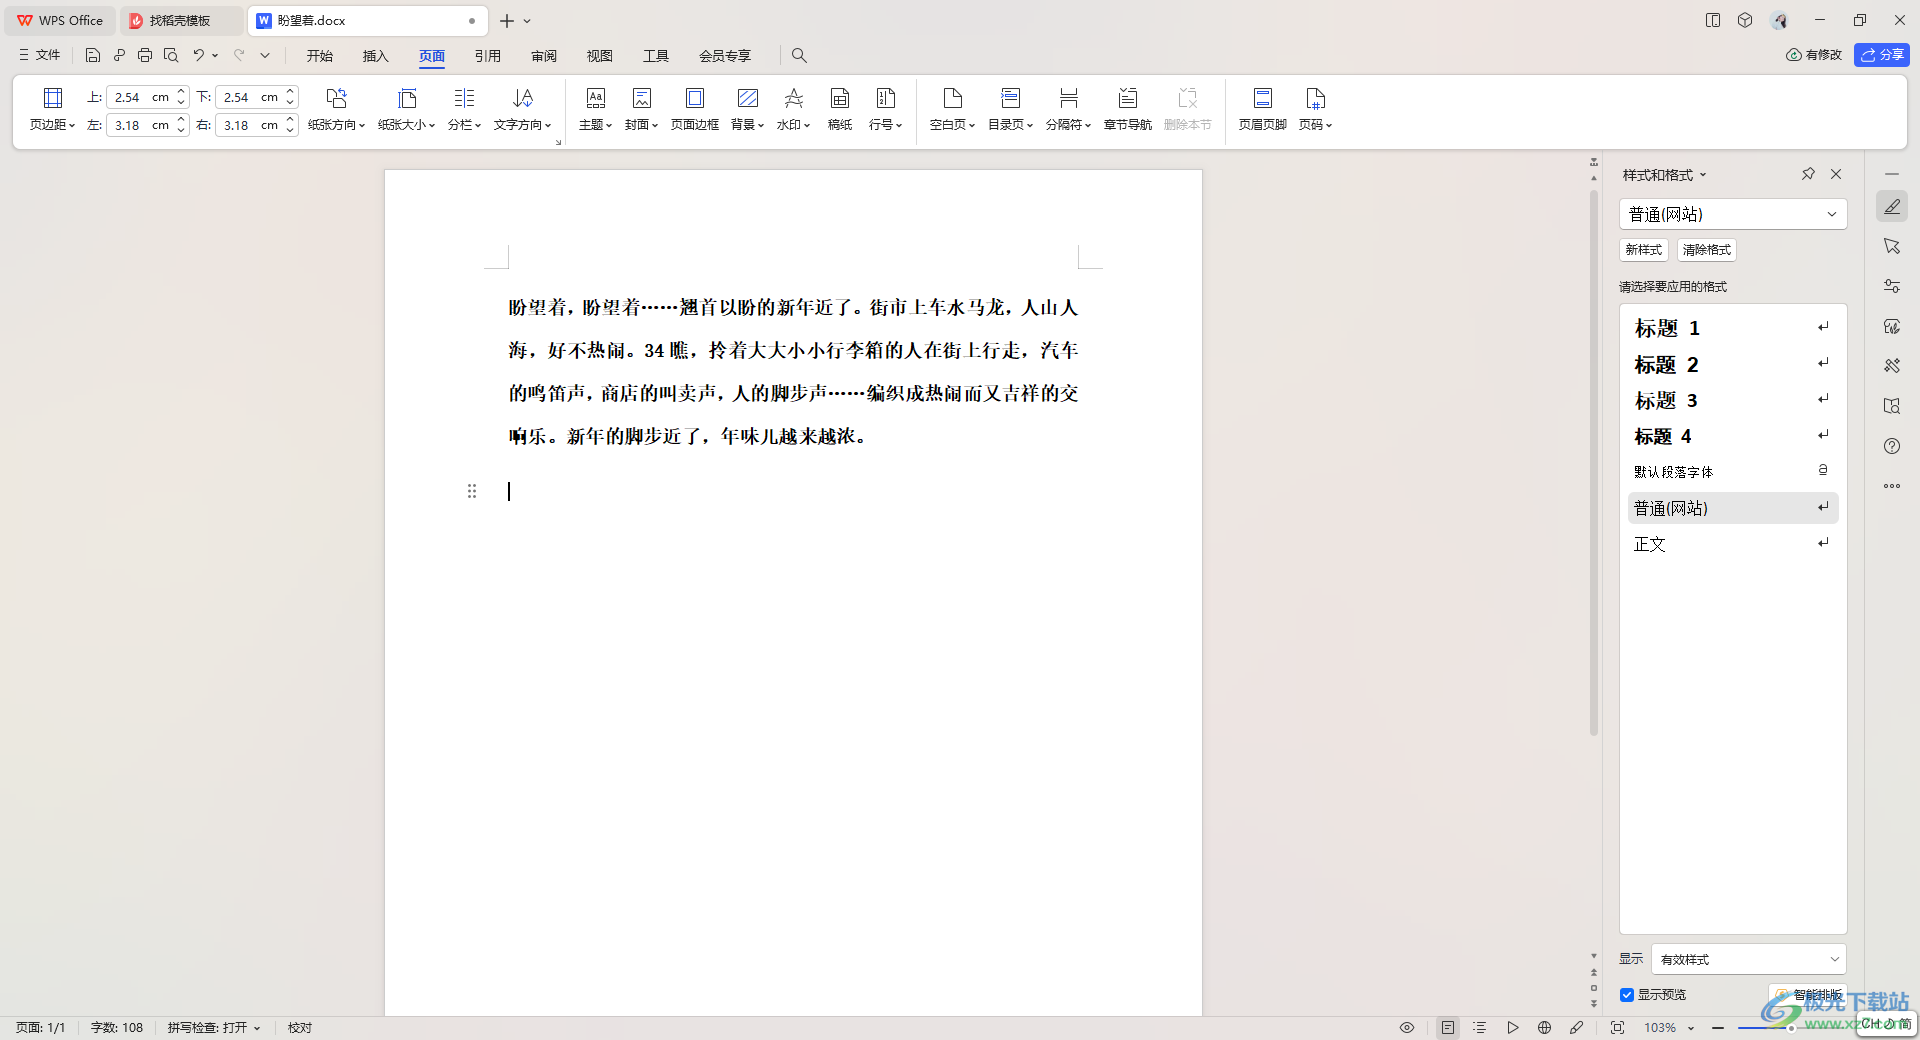Viewport: 1920px width, 1040px height.
Task: Apply the 标题 1 style
Action: point(1732,328)
